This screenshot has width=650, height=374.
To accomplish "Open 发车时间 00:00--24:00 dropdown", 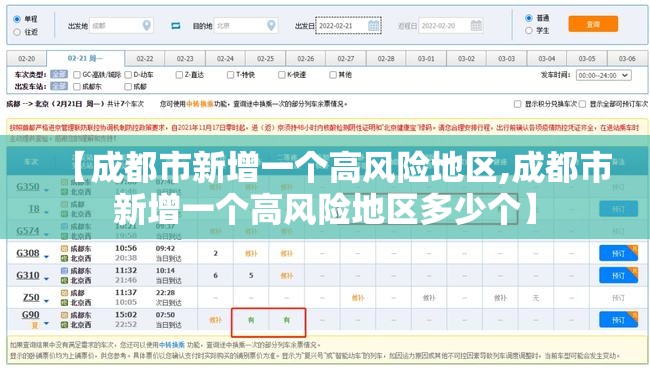I will pyautogui.click(x=604, y=75).
